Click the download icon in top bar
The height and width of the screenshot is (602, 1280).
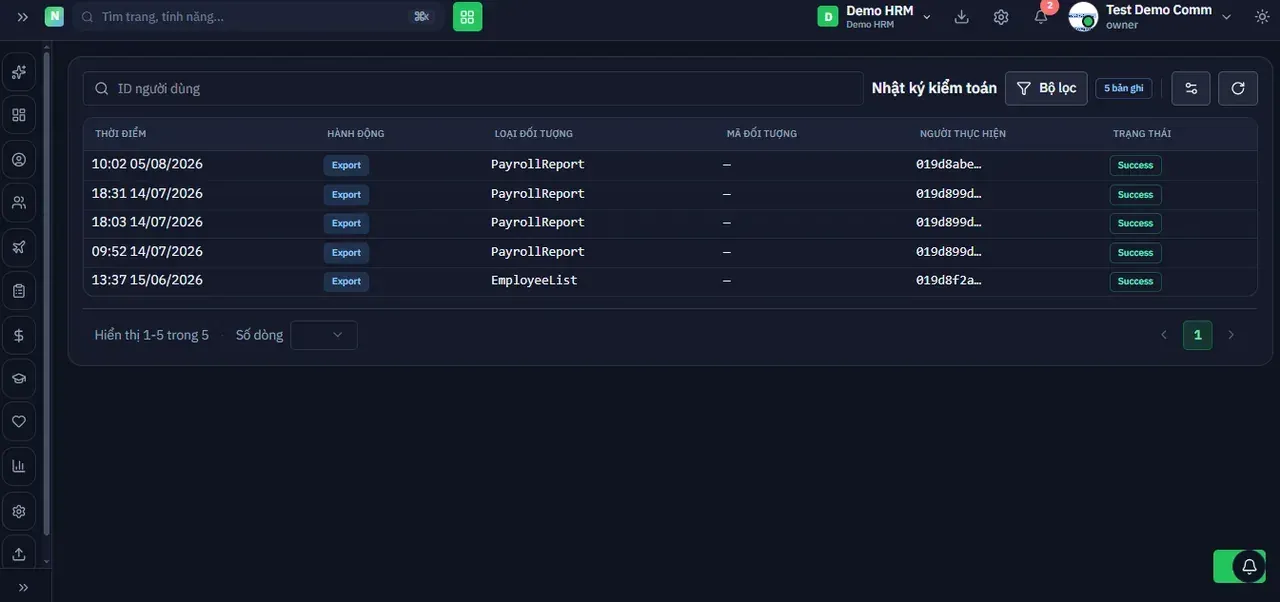point(961,17)
